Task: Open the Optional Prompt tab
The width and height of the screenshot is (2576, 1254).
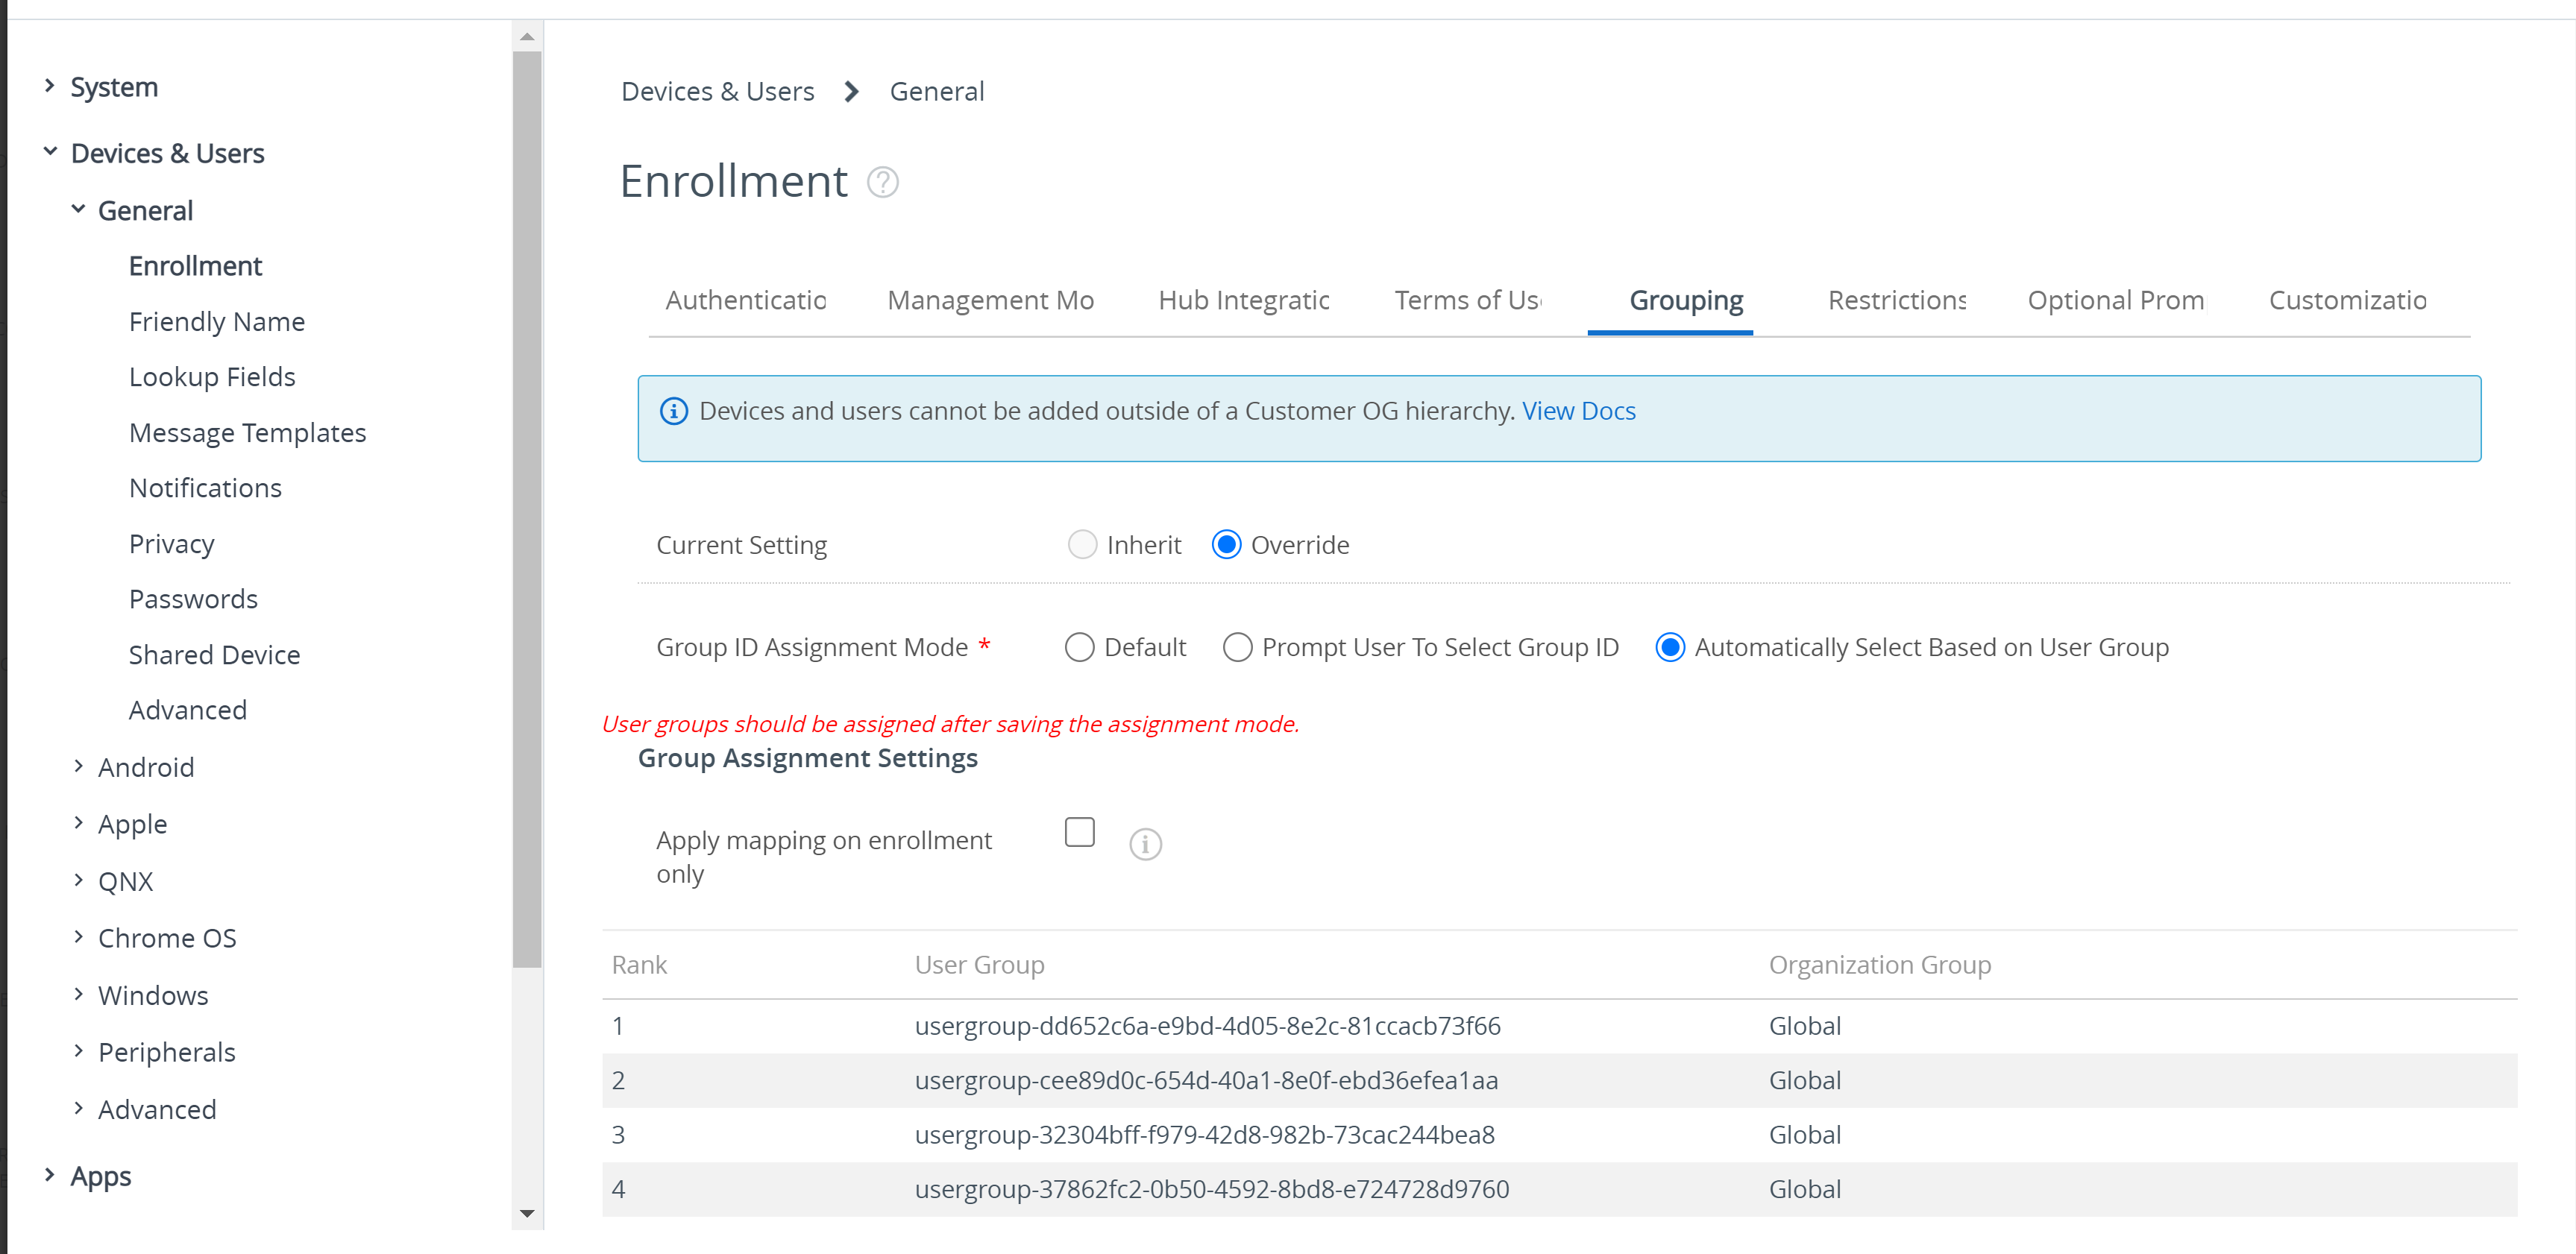Action: [2115, 300]
